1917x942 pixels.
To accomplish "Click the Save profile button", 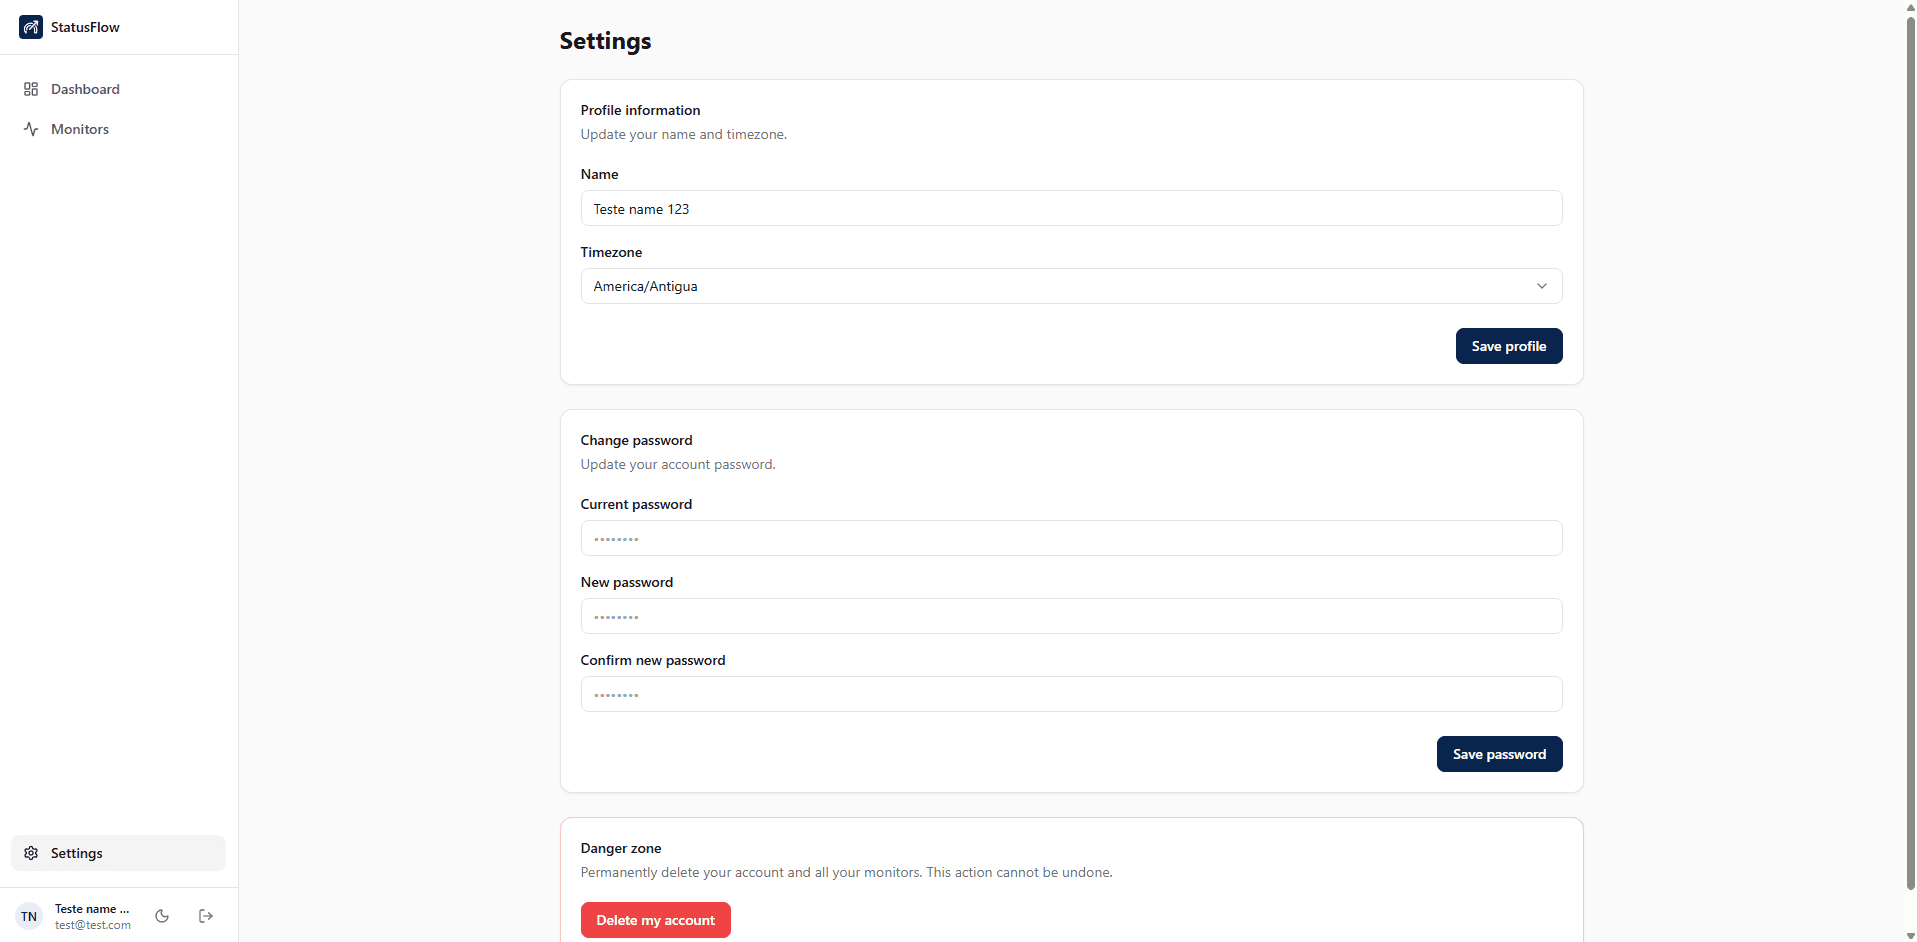I will (x=1508, y=345).
